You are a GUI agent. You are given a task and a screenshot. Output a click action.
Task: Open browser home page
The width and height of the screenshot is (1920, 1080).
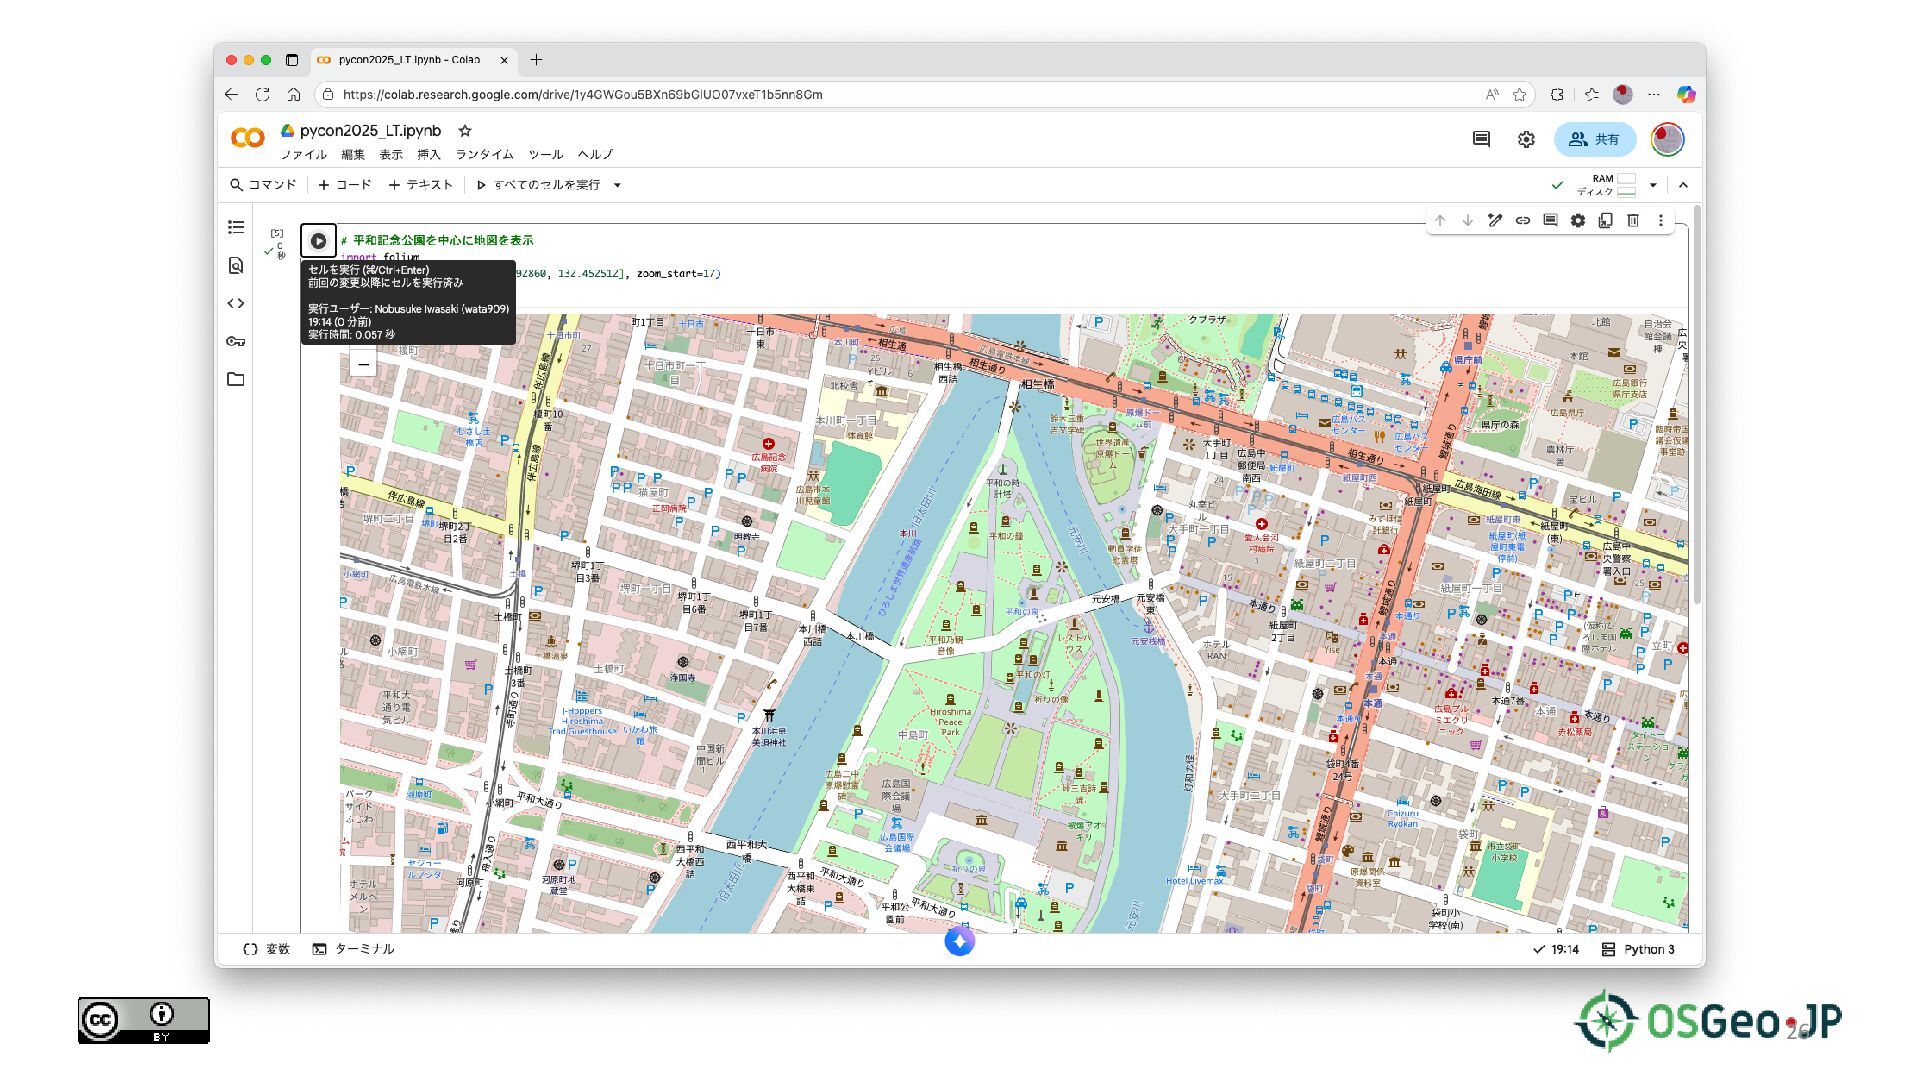pyautogui.click(x=294, y=94)
